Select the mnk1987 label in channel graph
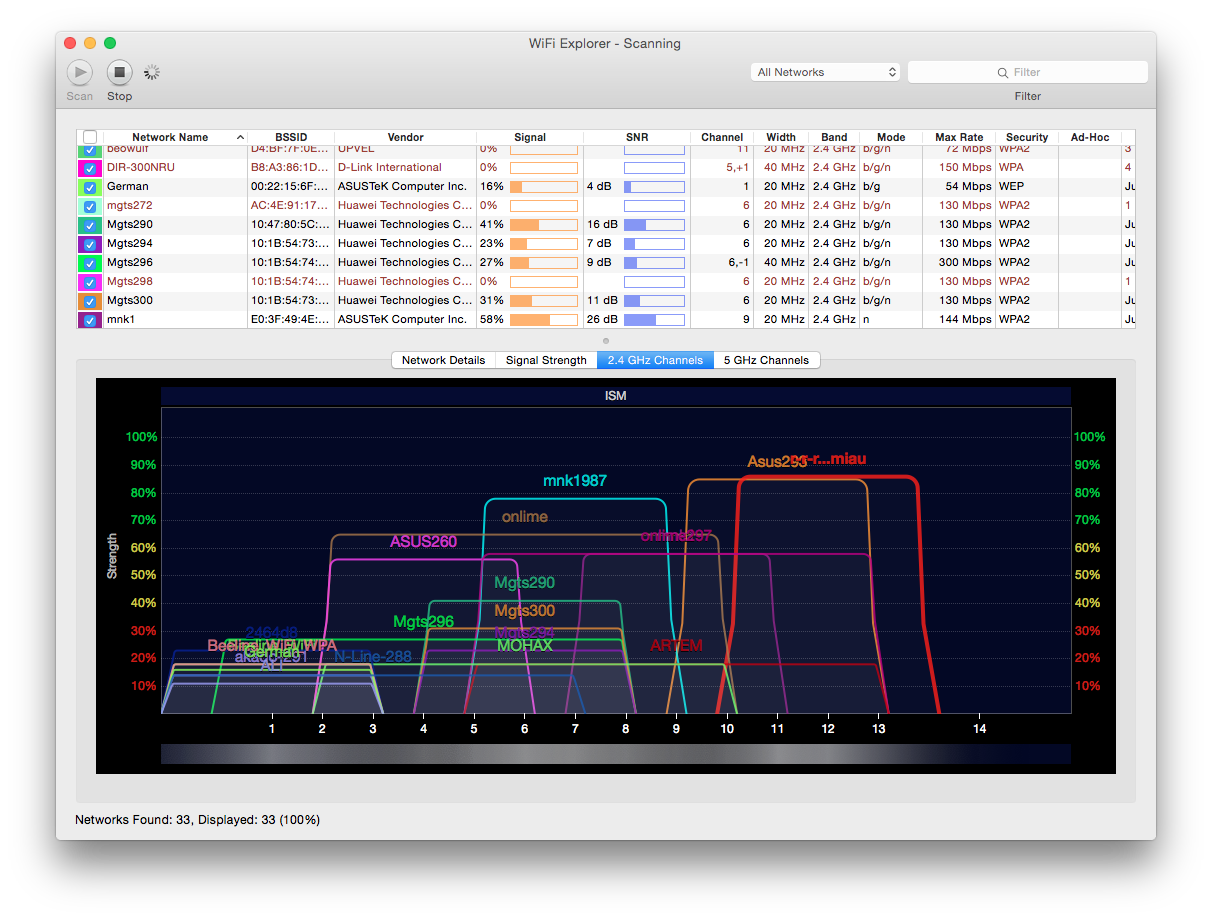1212x920 pixels. point(575,481)
